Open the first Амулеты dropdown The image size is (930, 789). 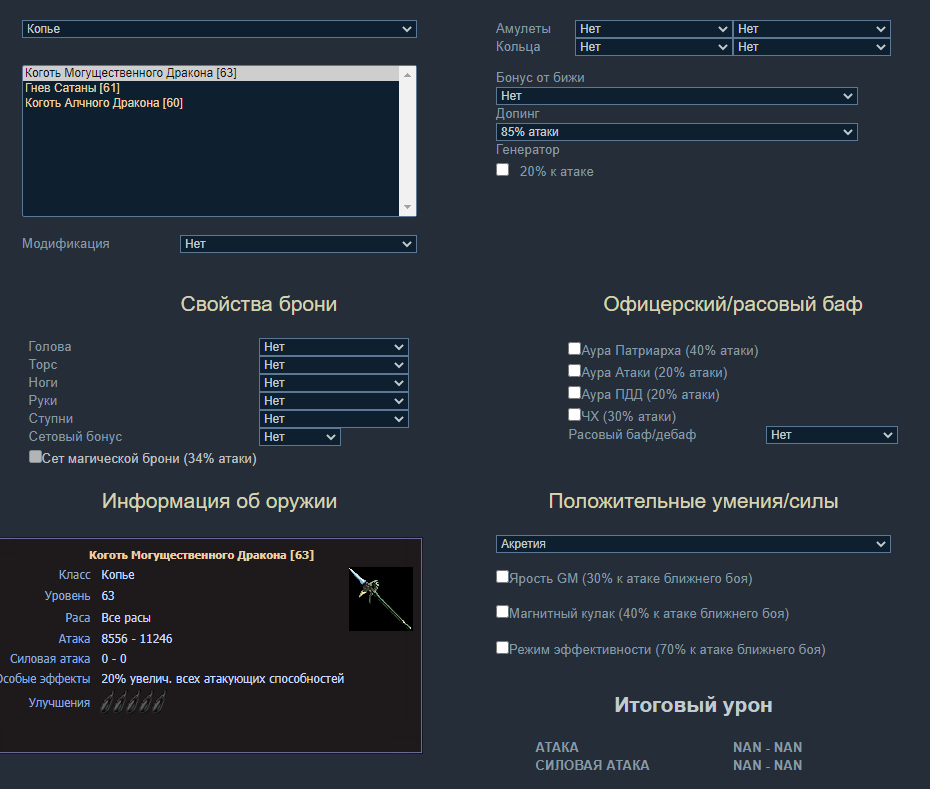click(x=653, y=29)
